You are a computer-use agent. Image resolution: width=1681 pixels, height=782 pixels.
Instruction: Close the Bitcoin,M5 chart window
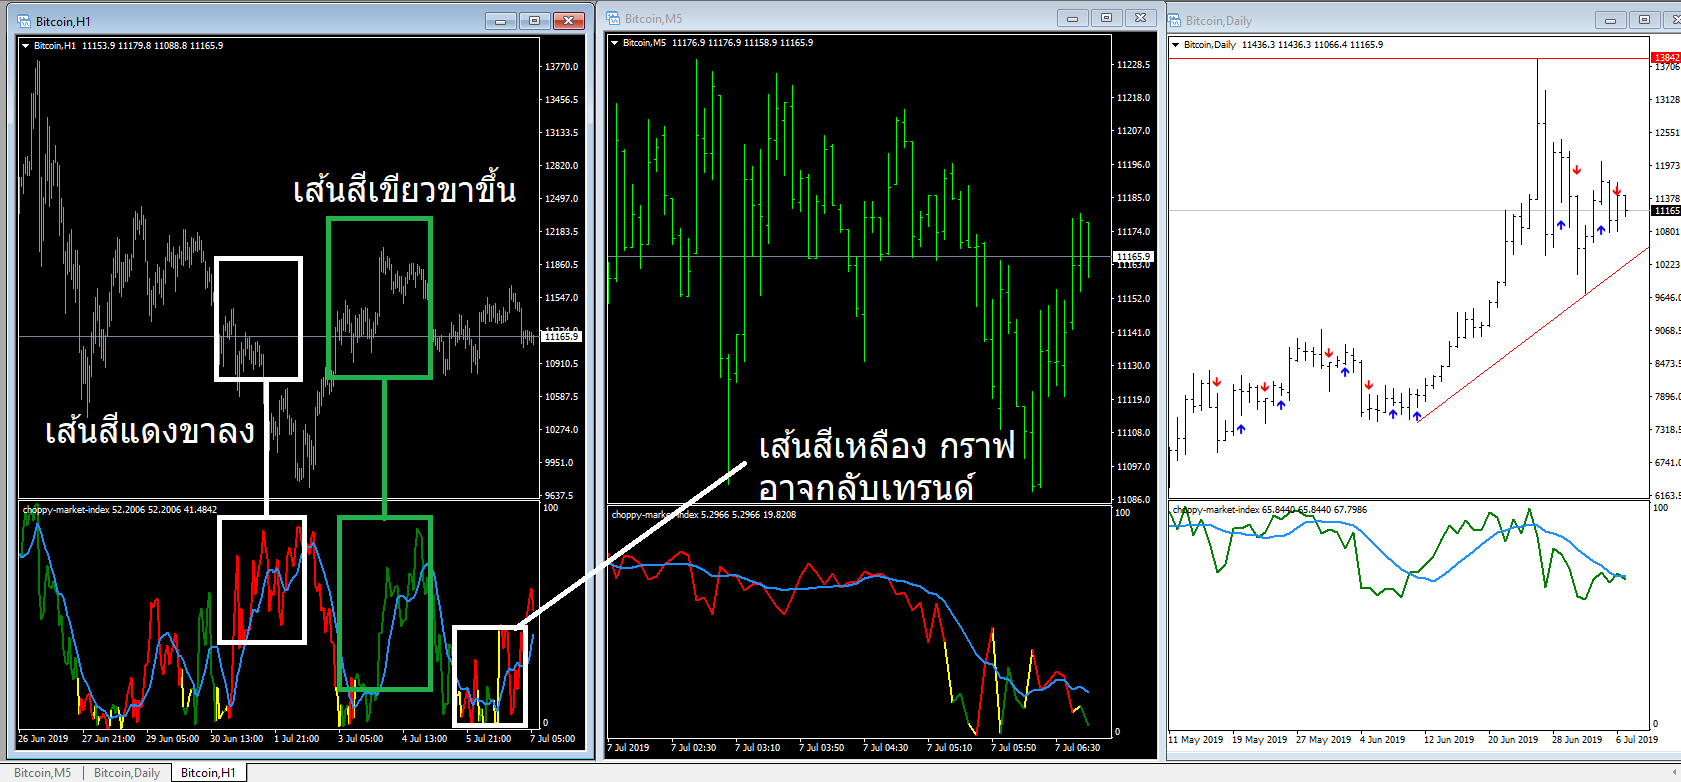[x=1141, y=18]
